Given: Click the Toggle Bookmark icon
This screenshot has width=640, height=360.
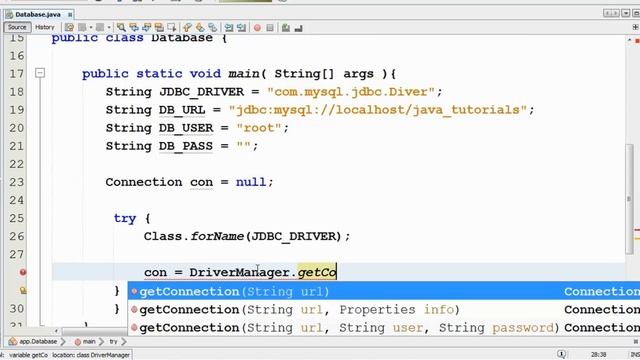Looking at the screenshot, I should 213,28.
